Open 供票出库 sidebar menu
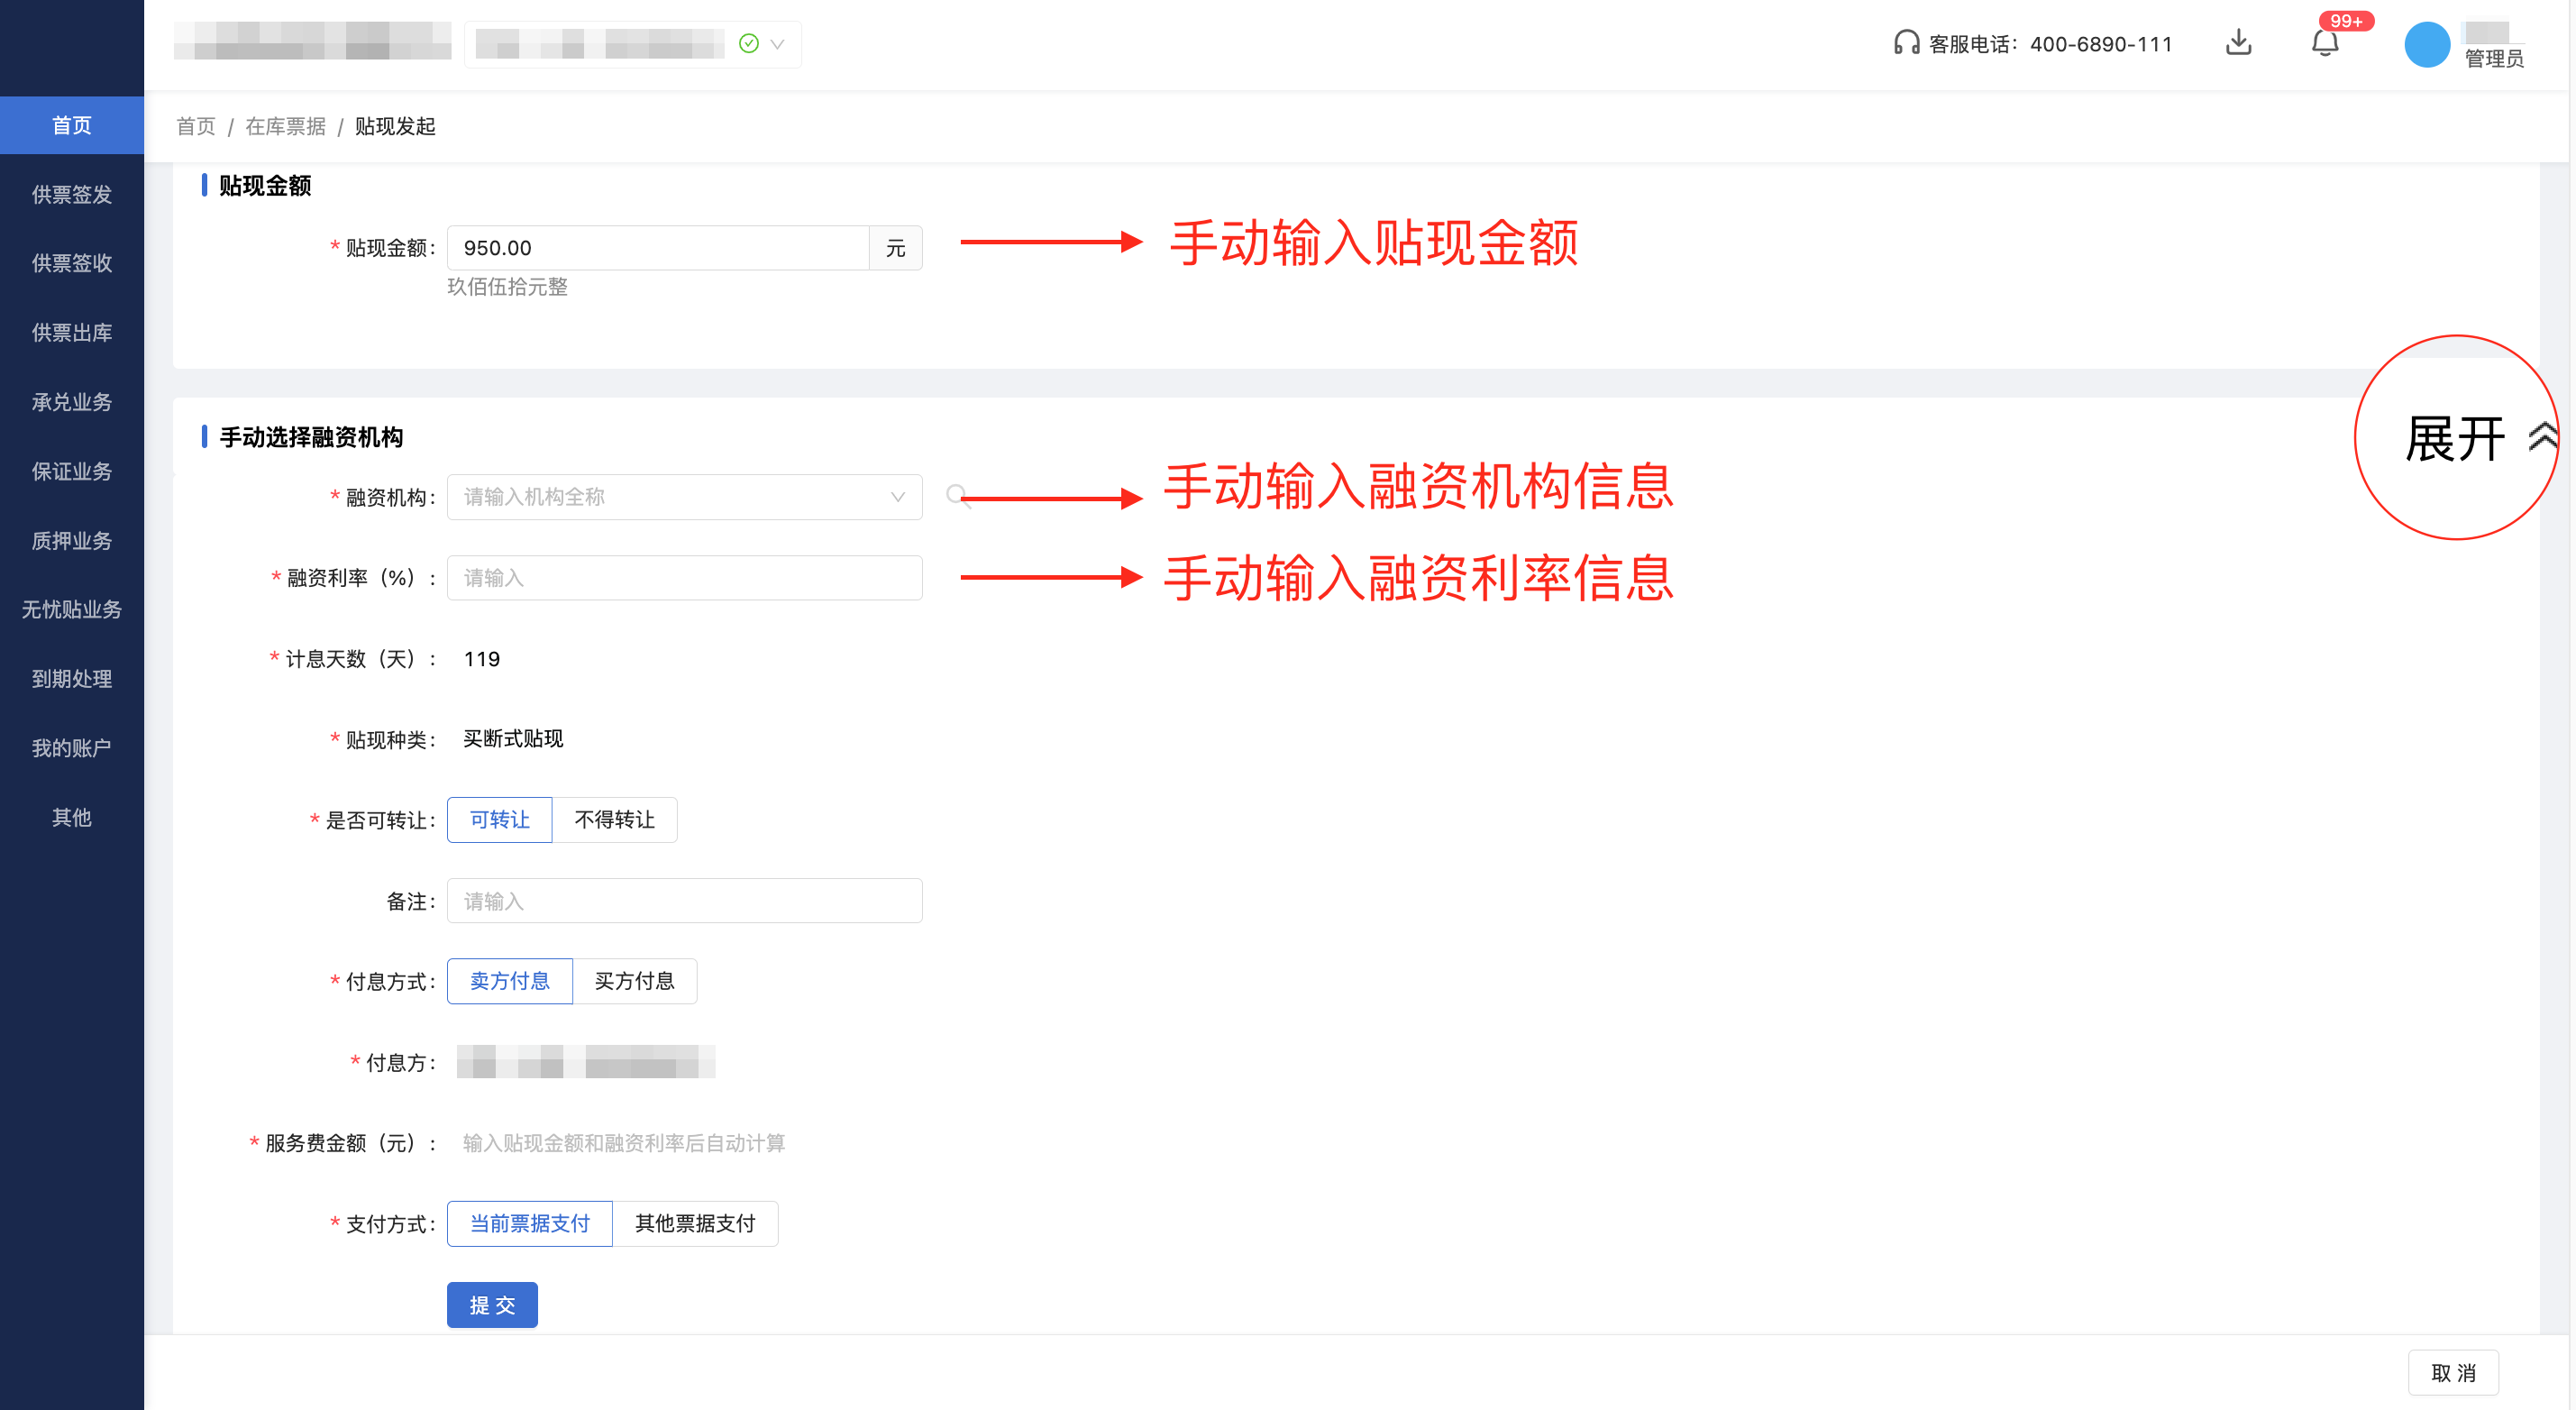Image resolution: width=2576 pixels, height=1410 pixels. pos(72,332)
